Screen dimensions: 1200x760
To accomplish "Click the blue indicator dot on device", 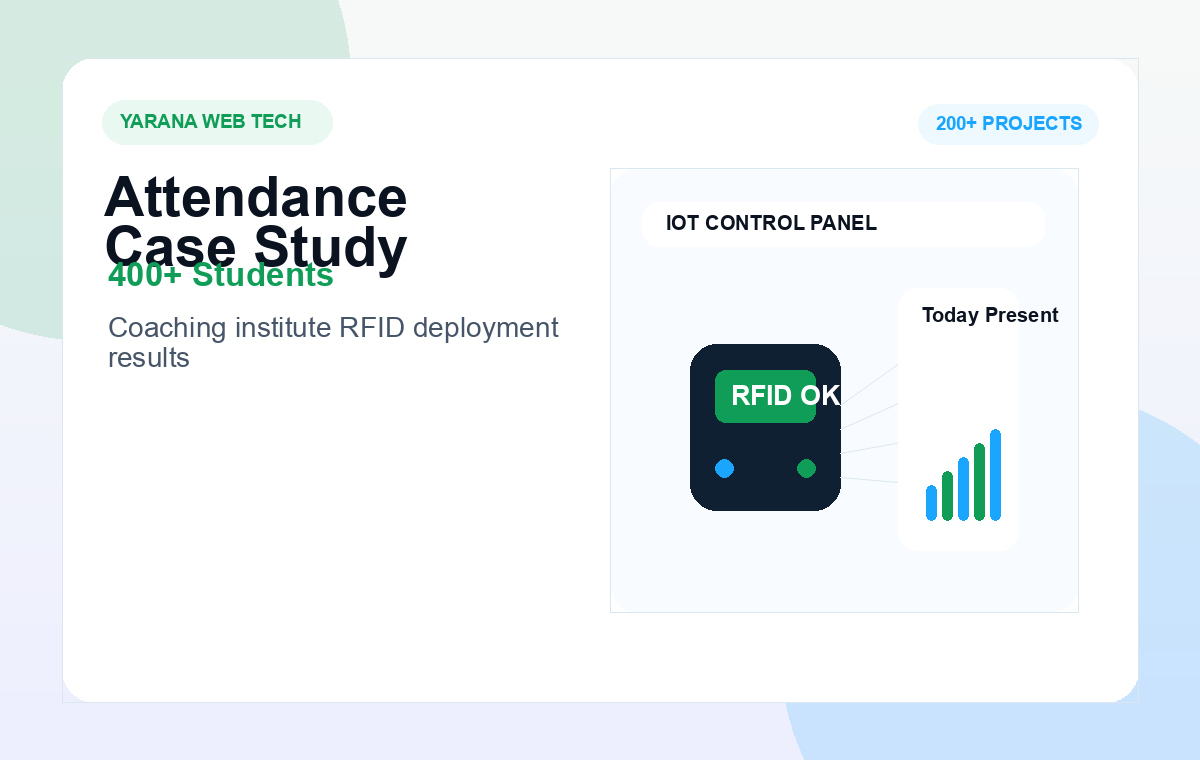I will [725, 468].
